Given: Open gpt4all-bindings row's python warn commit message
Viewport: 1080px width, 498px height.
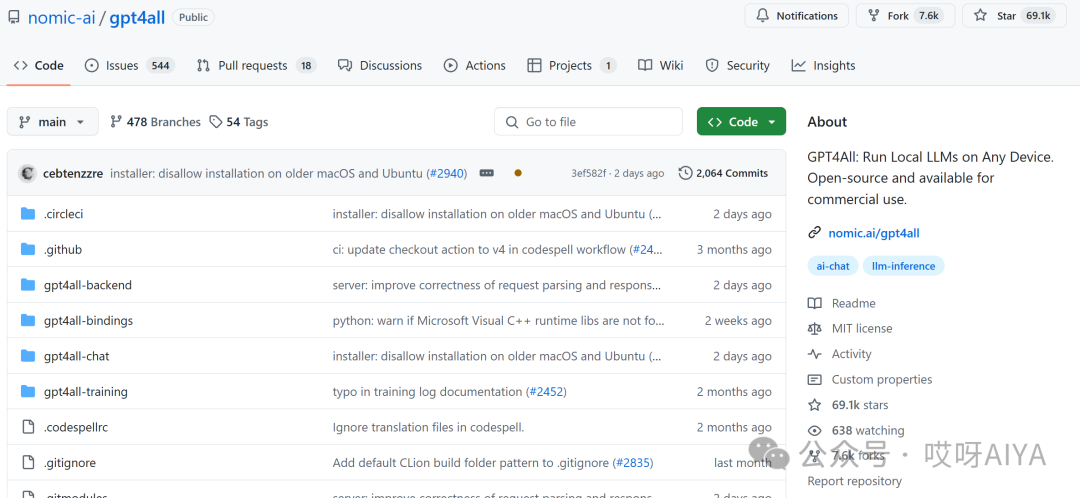Looking at the screenshot, I should point(498,321).
